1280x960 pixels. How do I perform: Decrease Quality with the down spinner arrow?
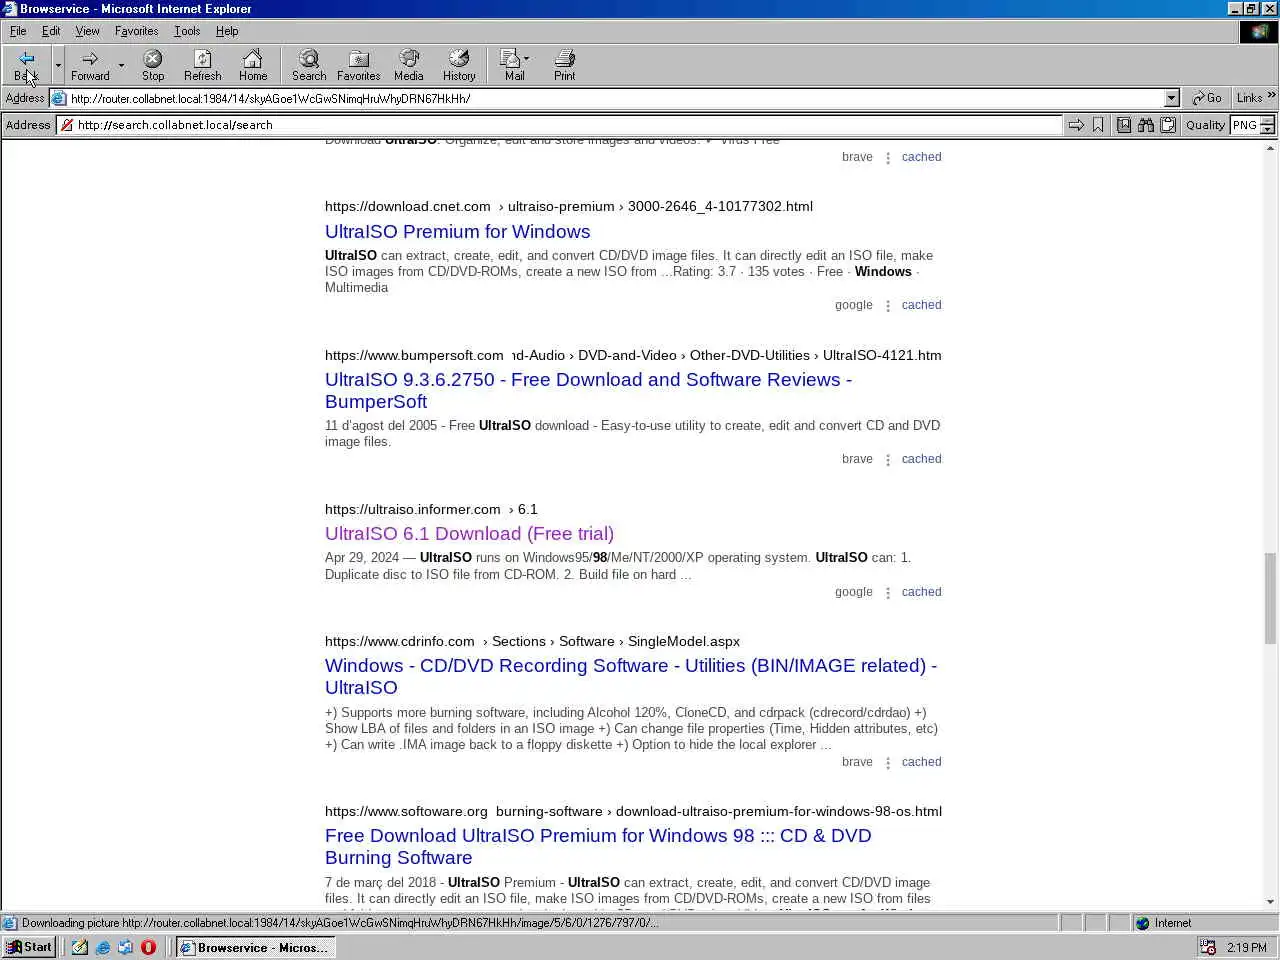pos(1267,130)
